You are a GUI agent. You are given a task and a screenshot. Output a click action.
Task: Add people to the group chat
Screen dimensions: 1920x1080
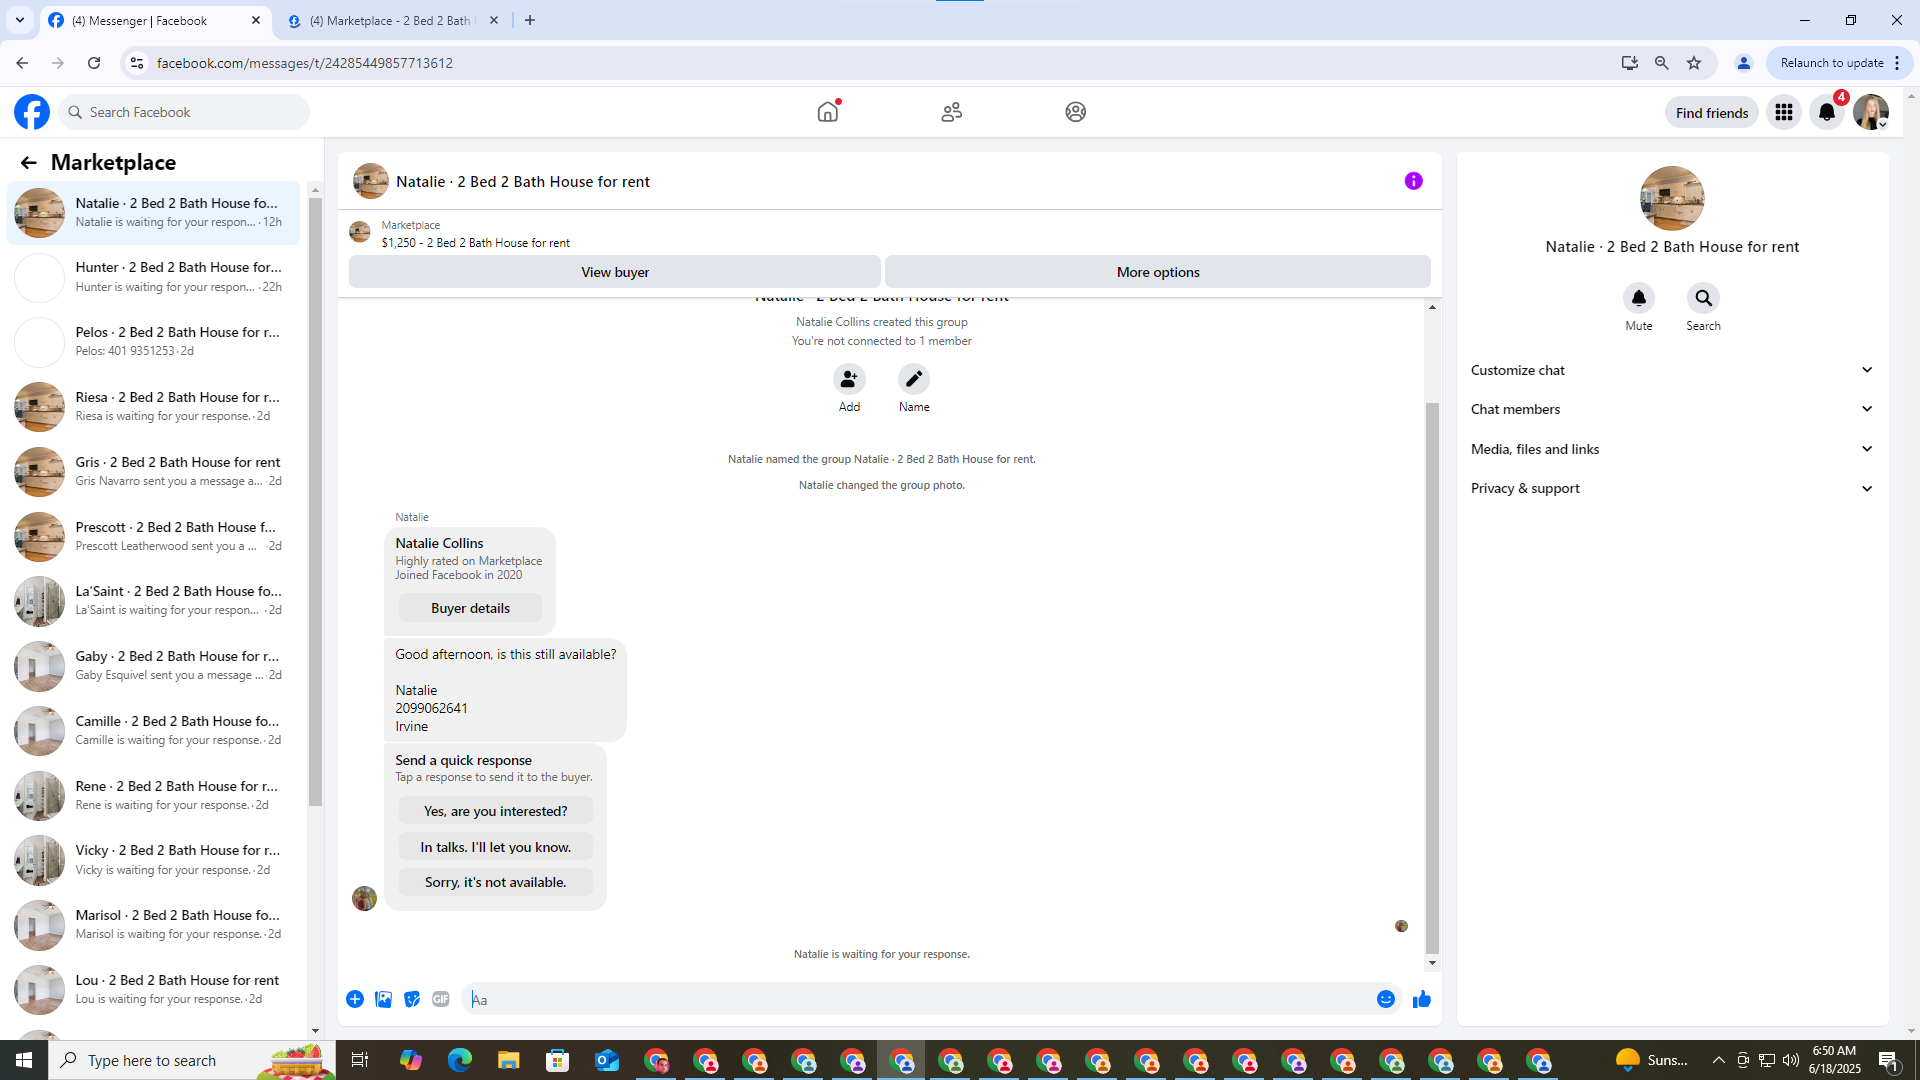click(x=849, y=379)
